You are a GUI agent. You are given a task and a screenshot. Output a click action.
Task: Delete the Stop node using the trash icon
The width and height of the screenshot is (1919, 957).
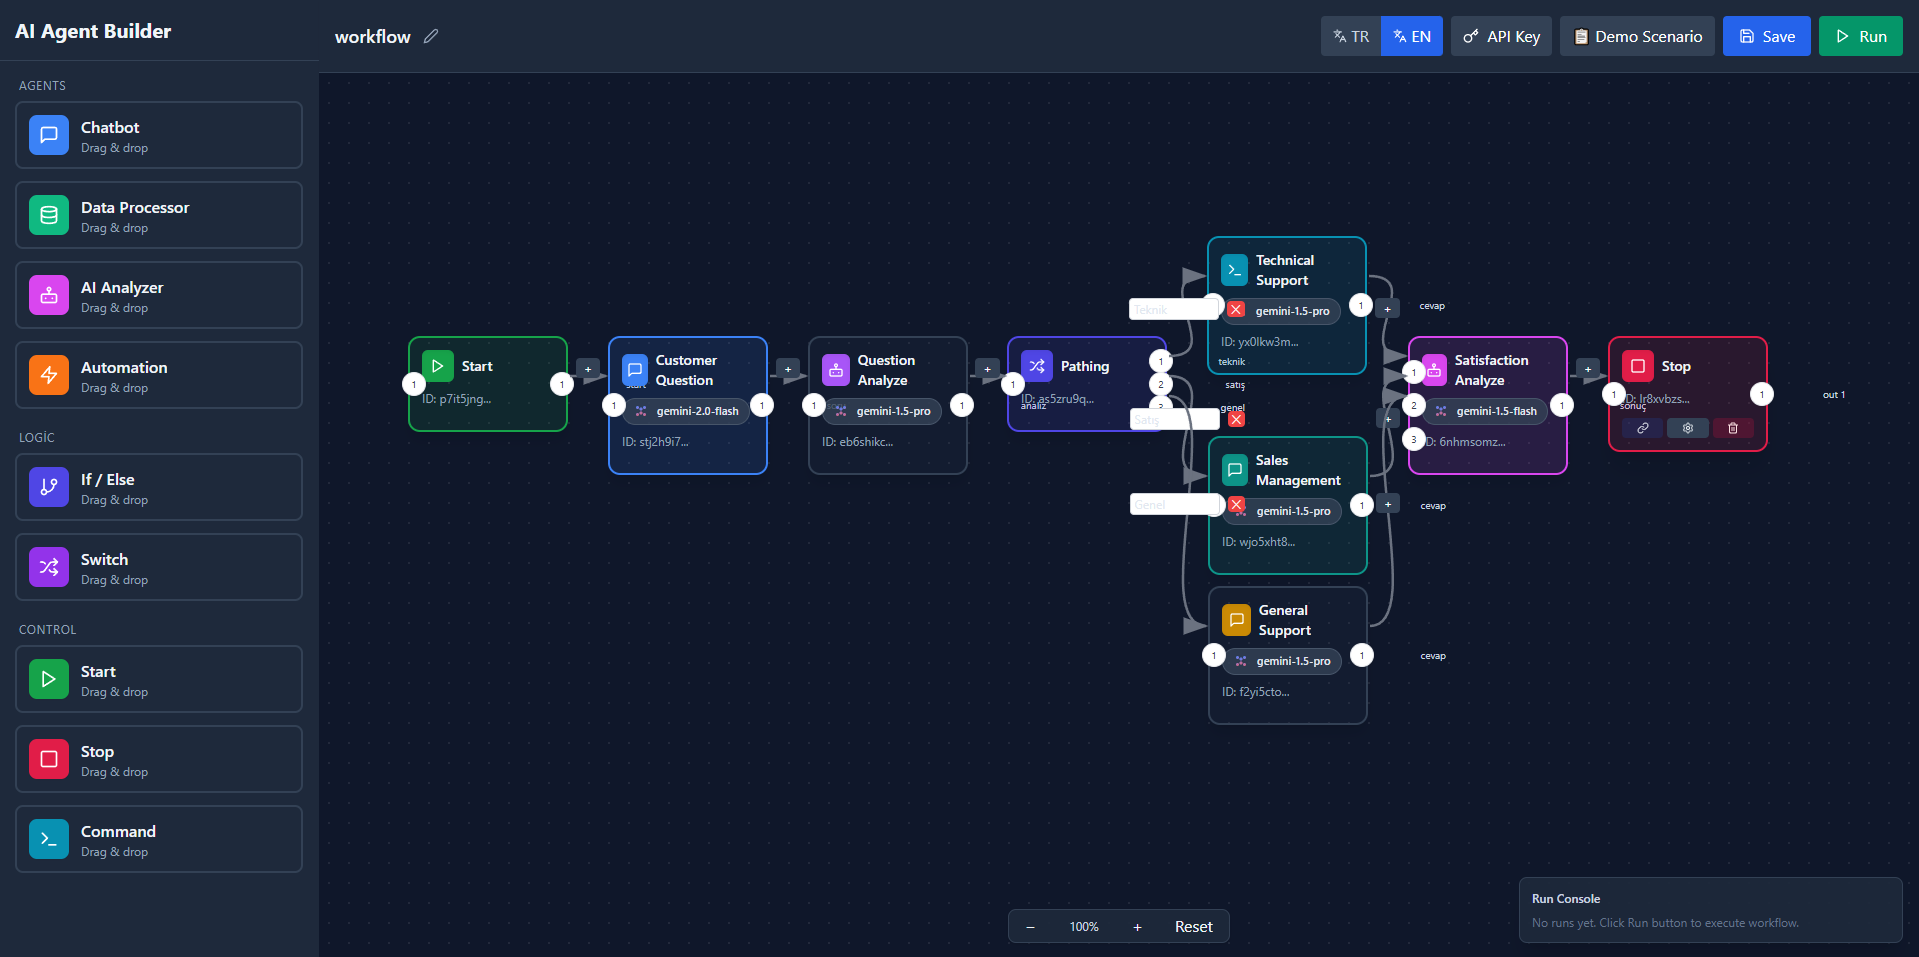1733,428
